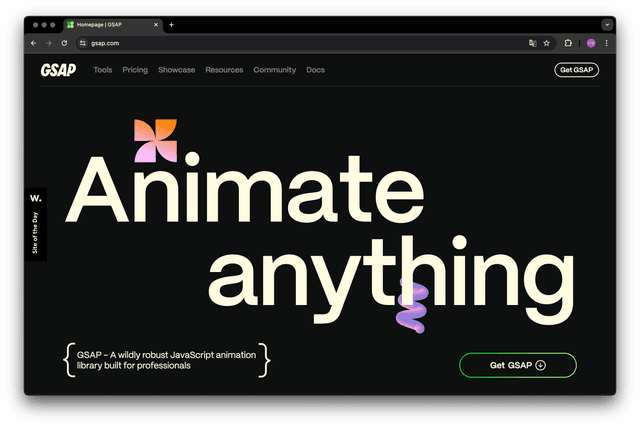Open the Docs nav link

(x=315, y=70)
